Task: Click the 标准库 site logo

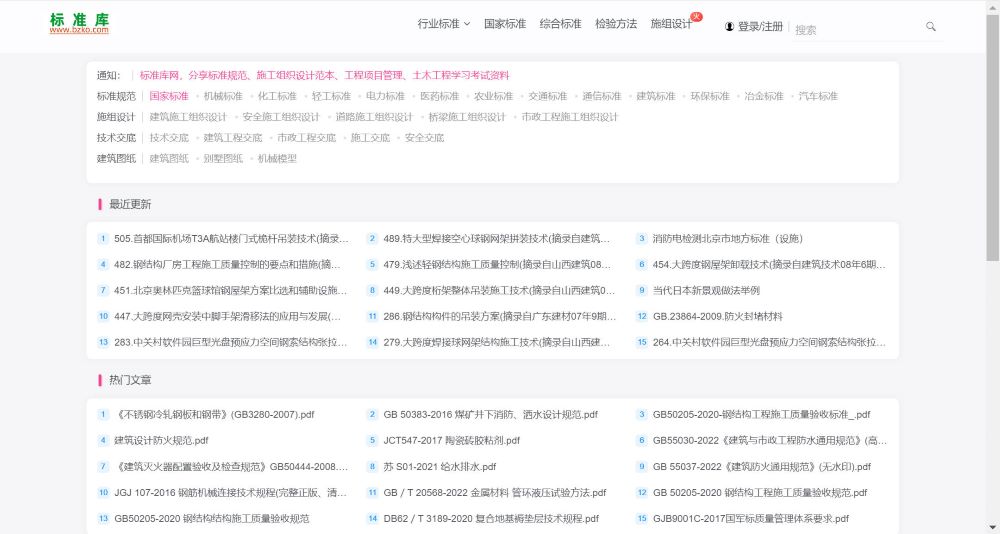Action: click(79, 24)
